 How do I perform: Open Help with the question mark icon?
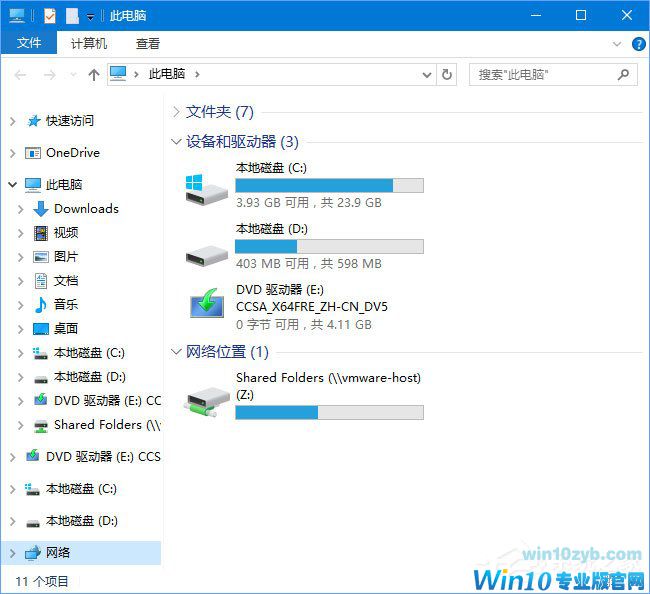(x=638, y=44)
